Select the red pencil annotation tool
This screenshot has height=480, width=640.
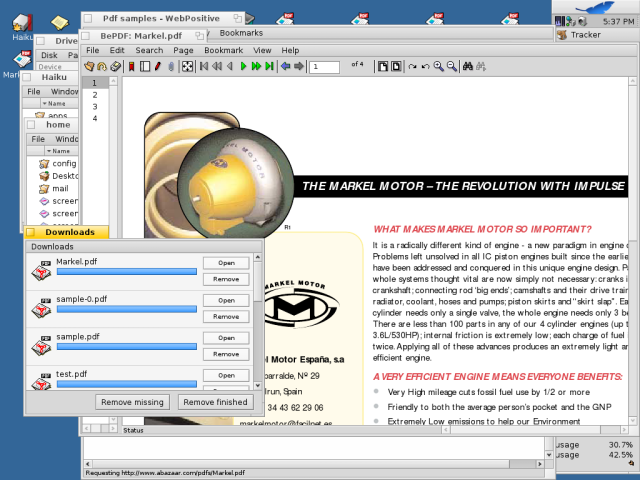pos(158,66)
